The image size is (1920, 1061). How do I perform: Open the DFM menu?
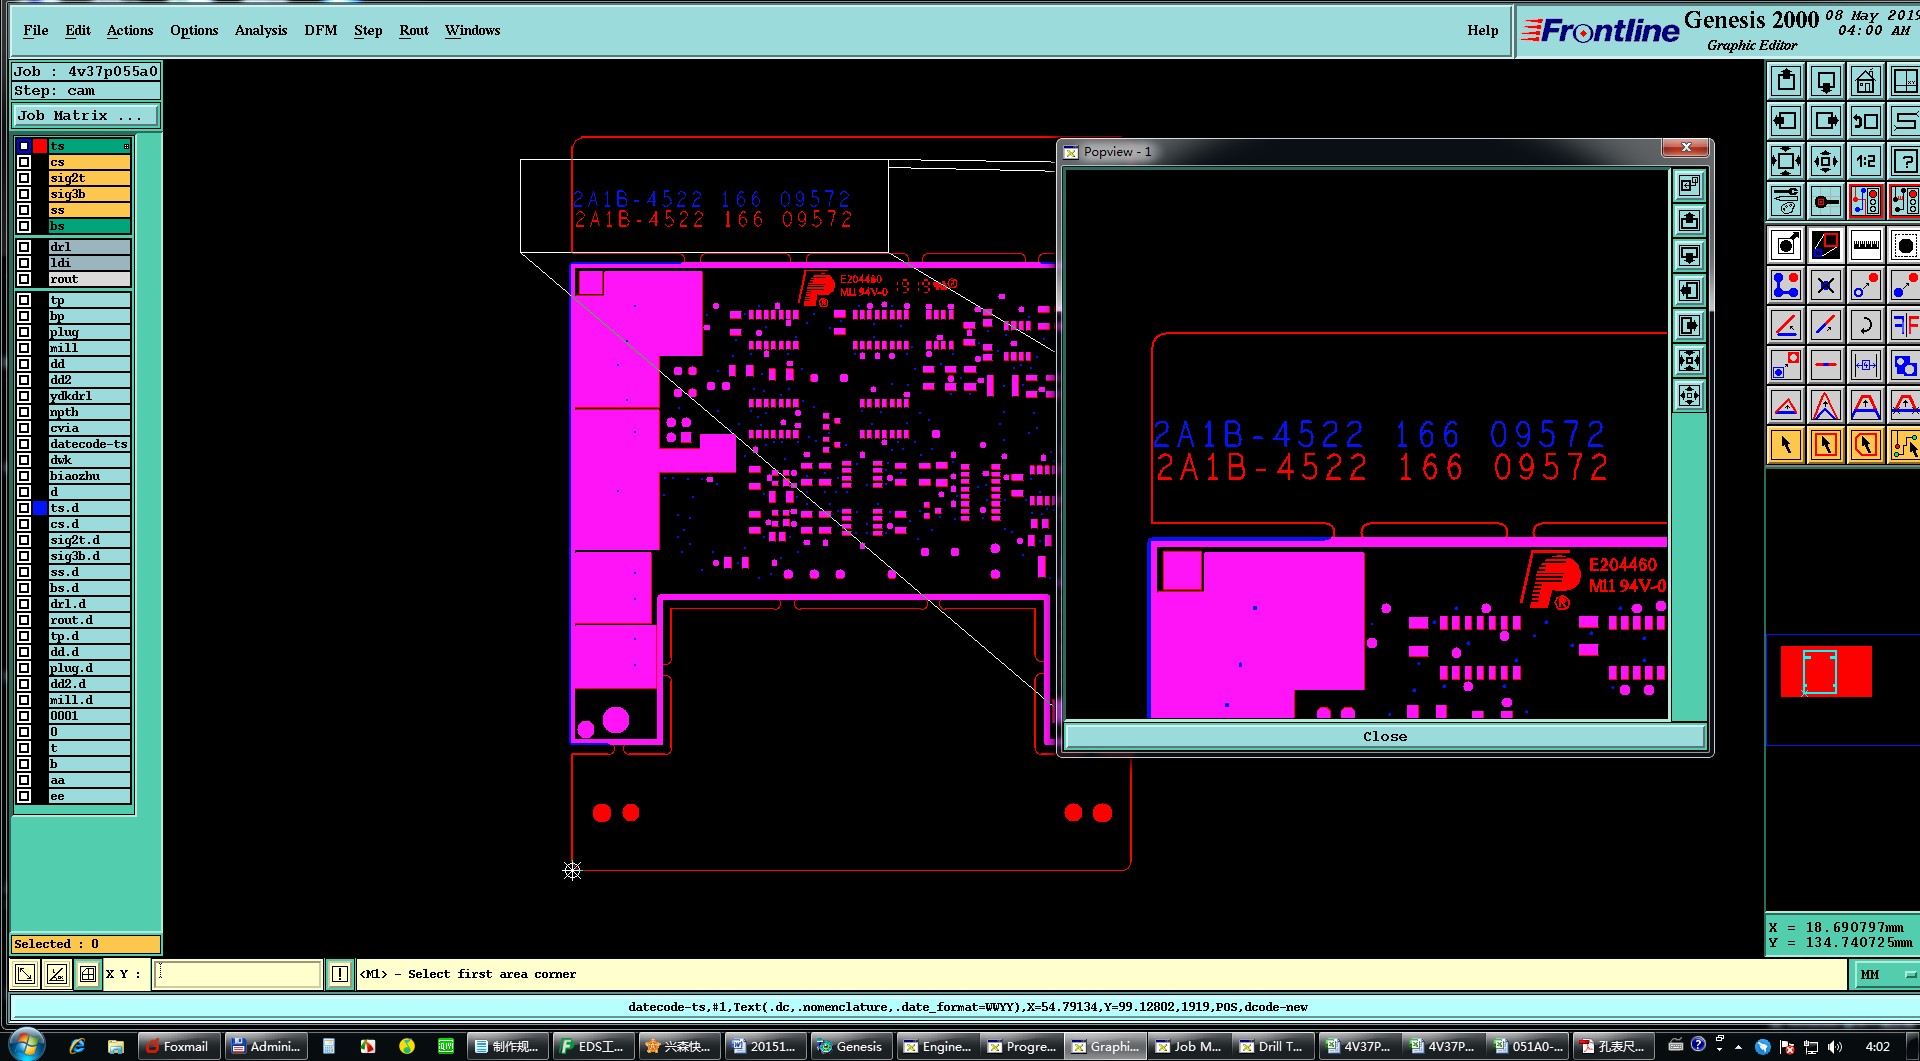point(321,30)
